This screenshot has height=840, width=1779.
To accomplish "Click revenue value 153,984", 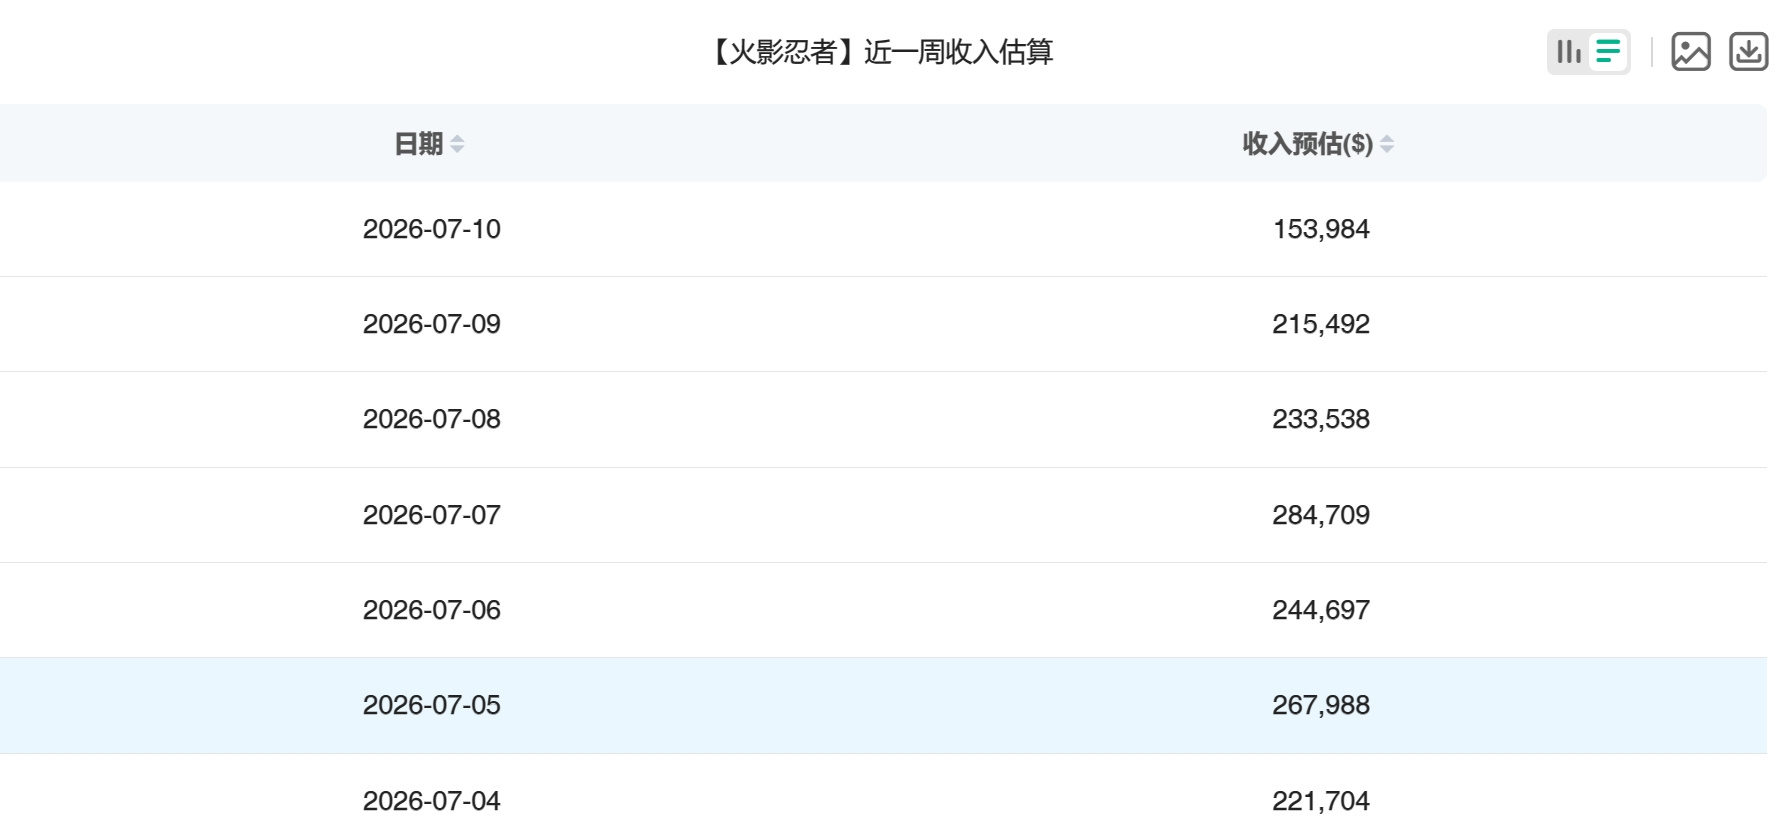I will click(1321, 229).
